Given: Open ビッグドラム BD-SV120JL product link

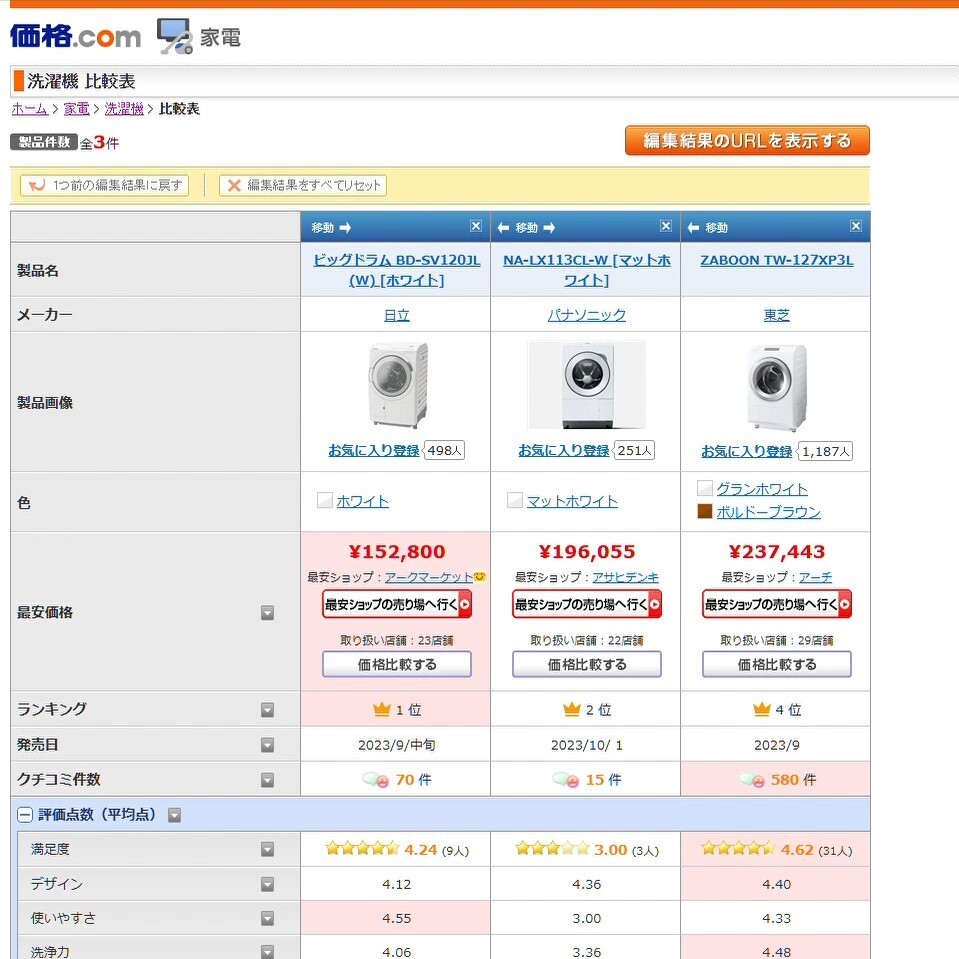Looking at the screenshot, I should [396, 270].
